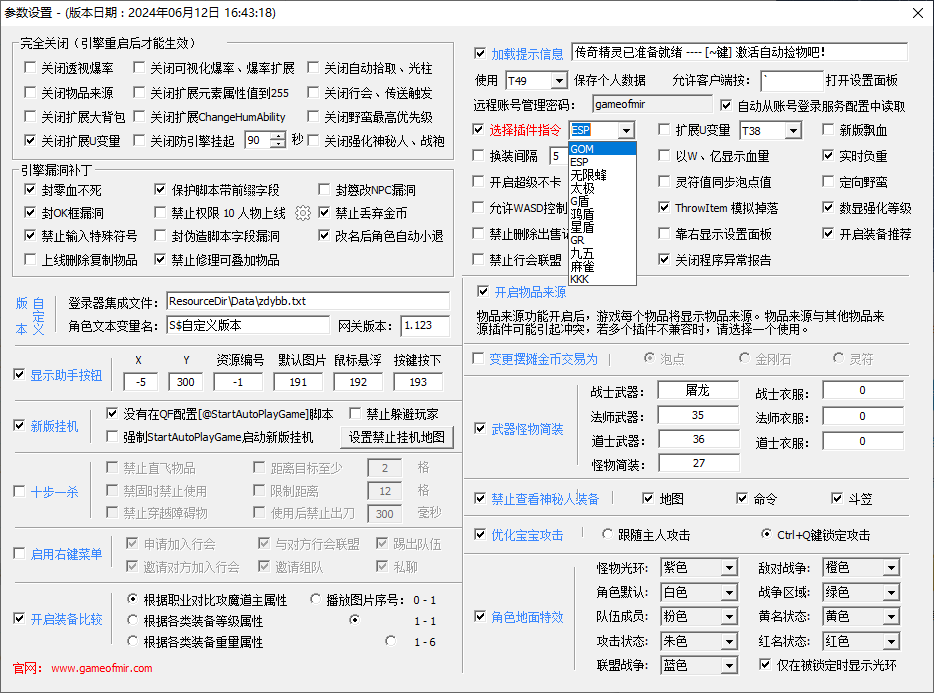Choose 九五 in the dropdown list
The height and width of the screenshot is (693, 934).
tap(602, 253)
